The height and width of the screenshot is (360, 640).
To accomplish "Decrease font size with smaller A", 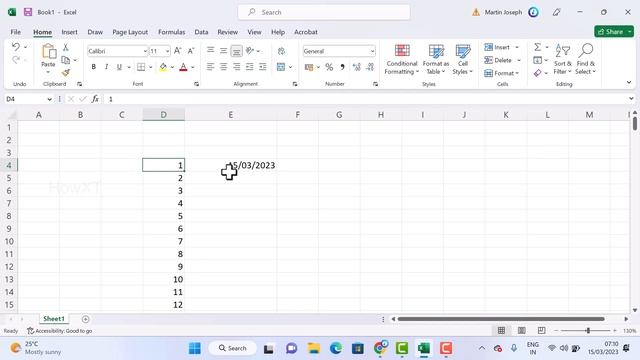I will tap(191, 51).
